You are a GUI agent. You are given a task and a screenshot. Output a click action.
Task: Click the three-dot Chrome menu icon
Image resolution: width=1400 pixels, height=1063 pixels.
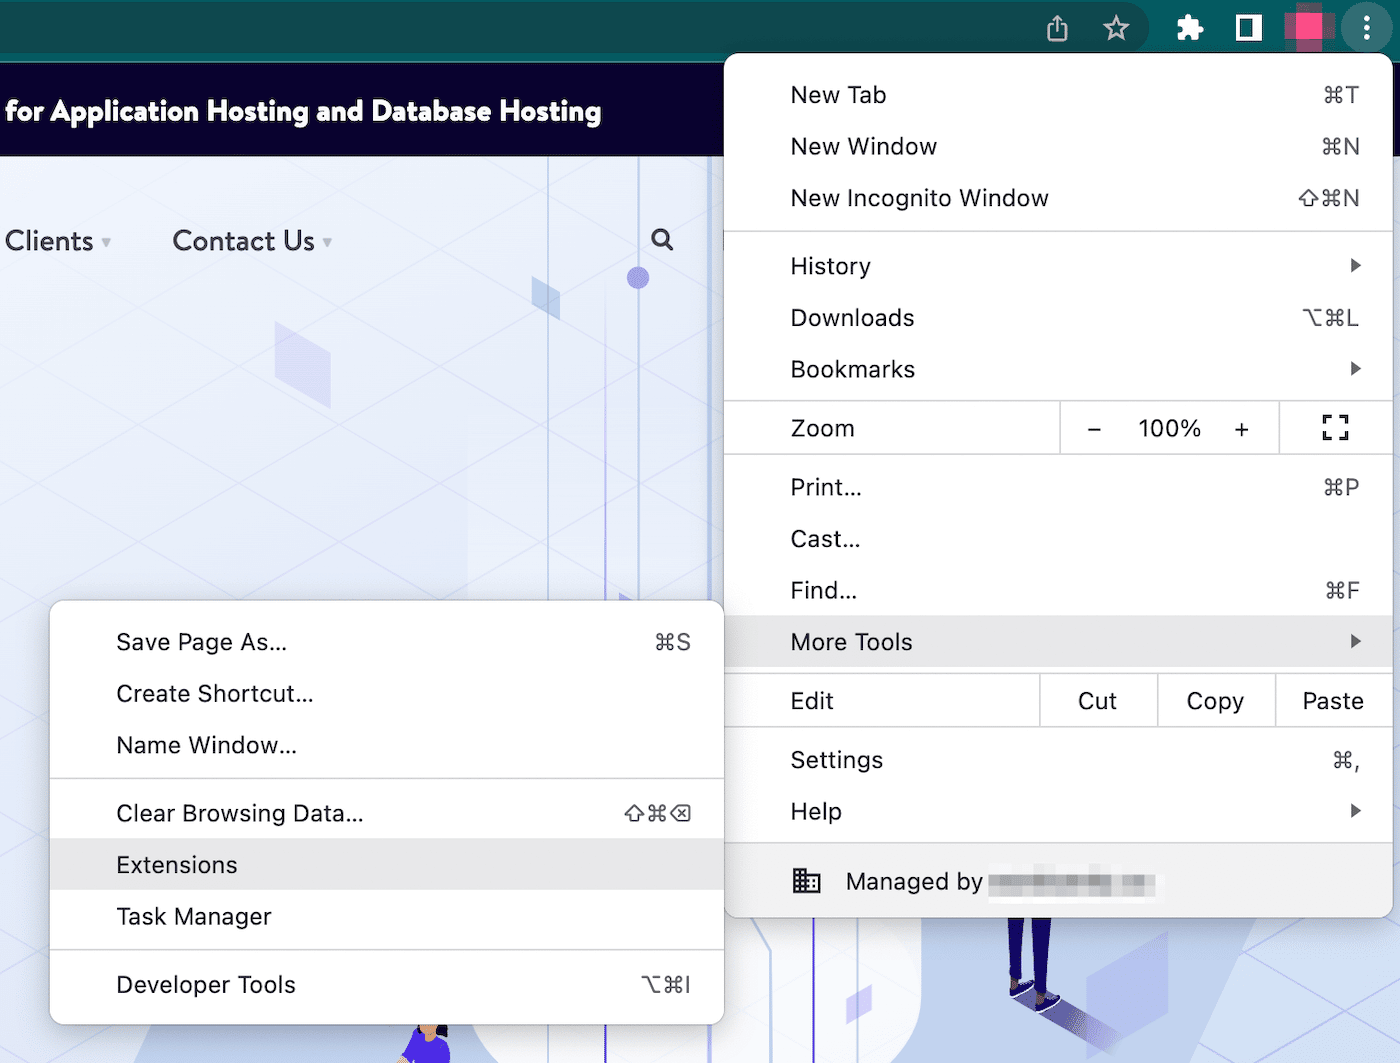pos(1367,28)
